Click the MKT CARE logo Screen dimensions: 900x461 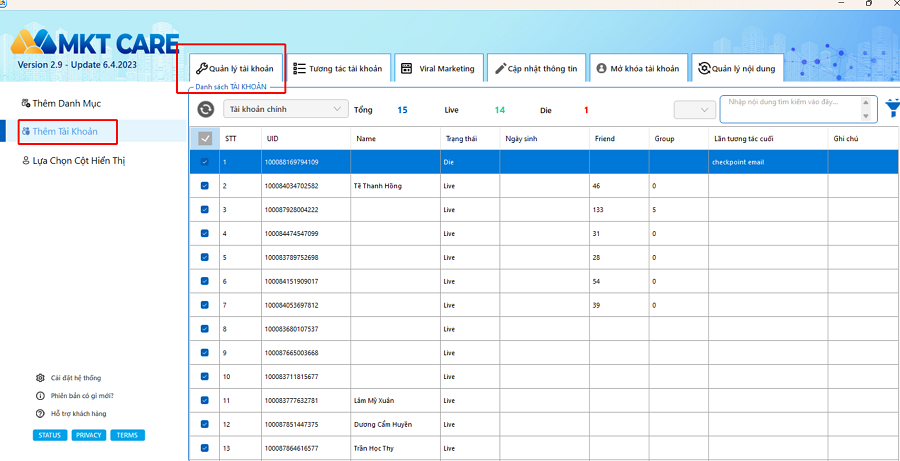[x=94, y=43]
